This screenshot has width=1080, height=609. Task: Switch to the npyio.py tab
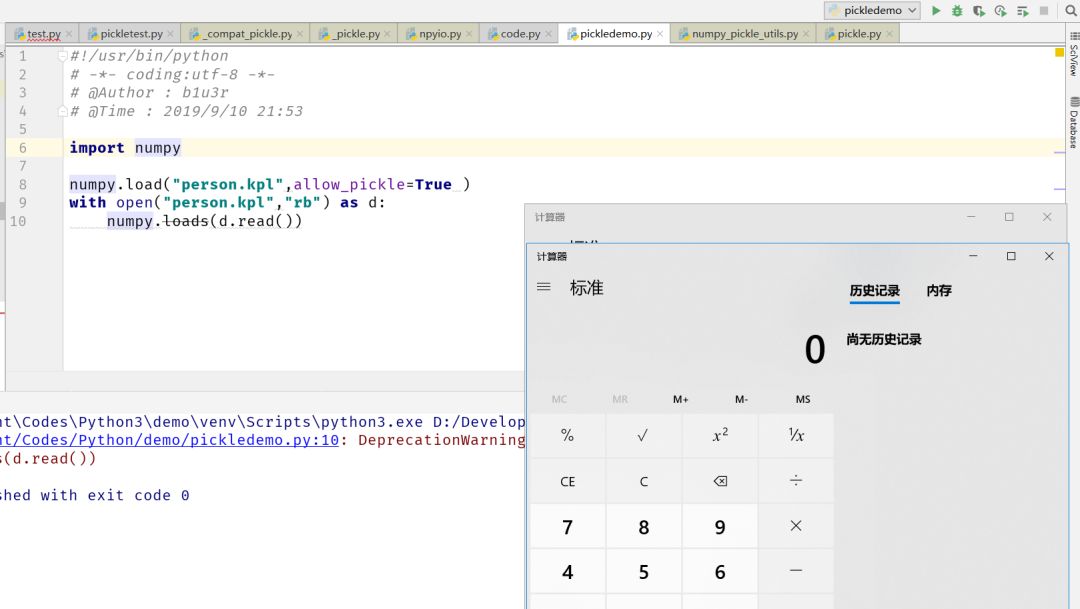click(x=439, y=33)
